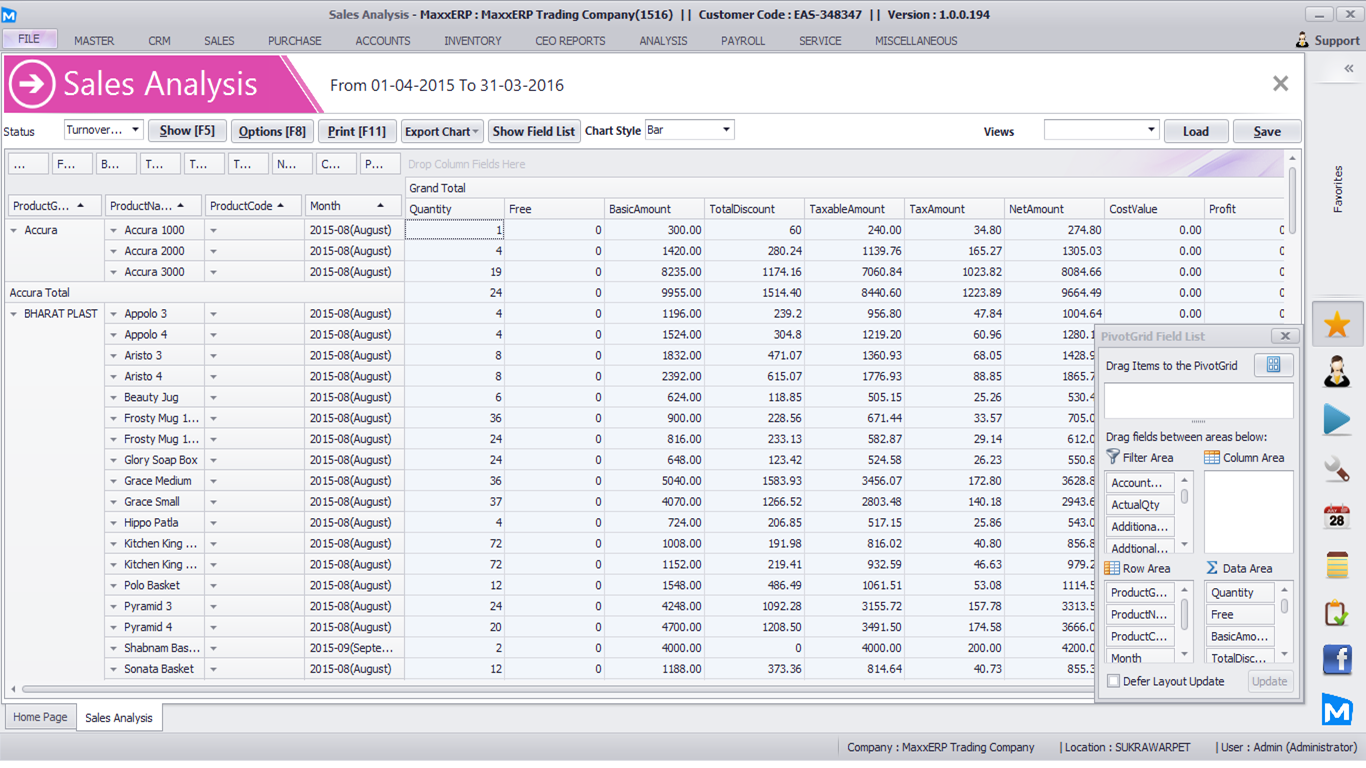Open the calendar icon in sidebar
The width and height of the screenshot is (1366, 768).
pos(1337,516)
